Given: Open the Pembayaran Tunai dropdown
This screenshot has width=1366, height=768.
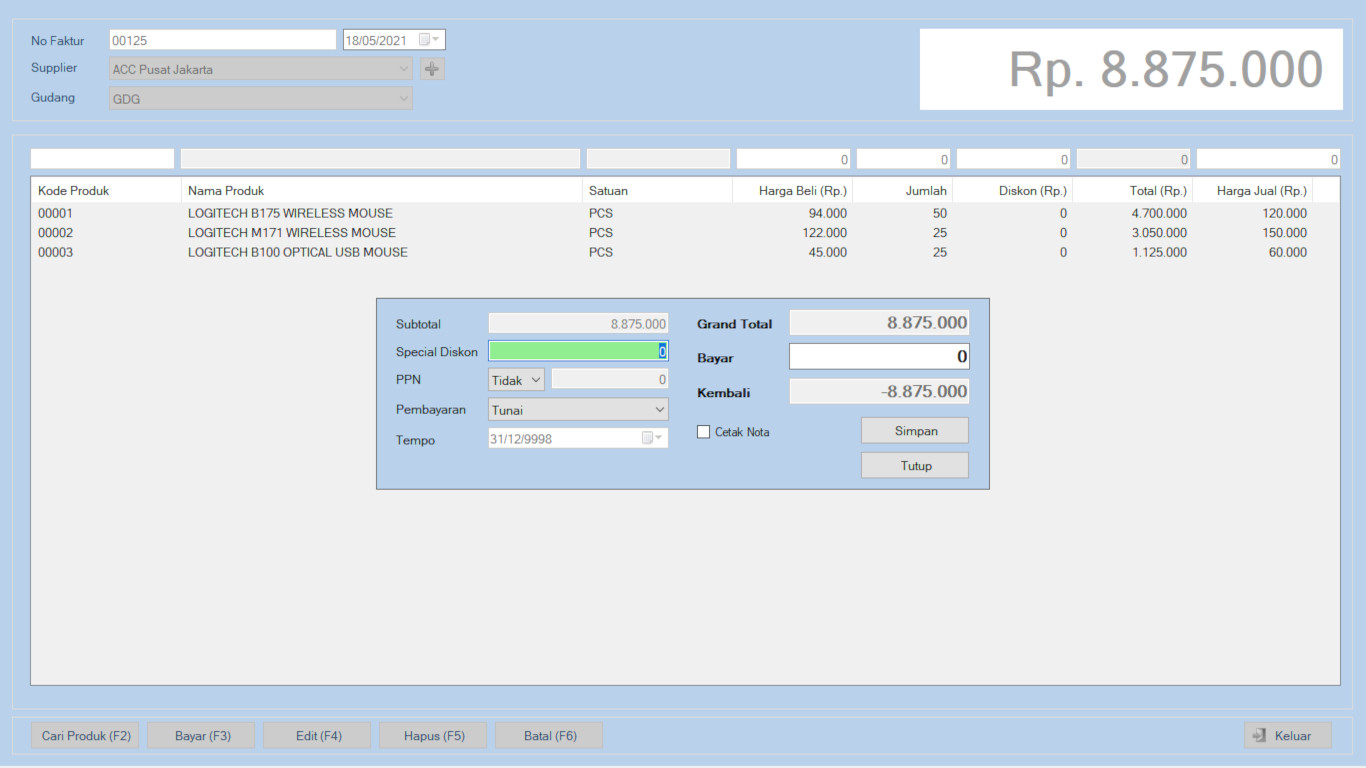Looking at the screenshot, I should (x=578, y=410).
